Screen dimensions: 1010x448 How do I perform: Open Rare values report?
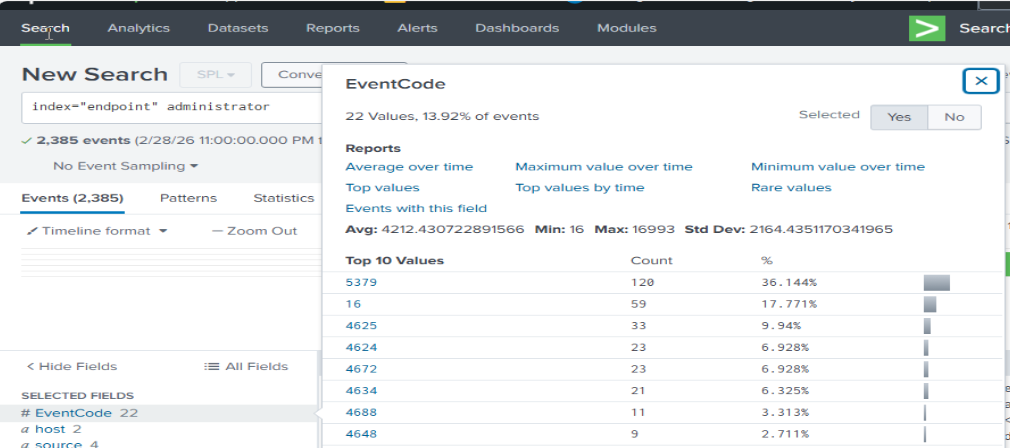click(x=791, y=187)
